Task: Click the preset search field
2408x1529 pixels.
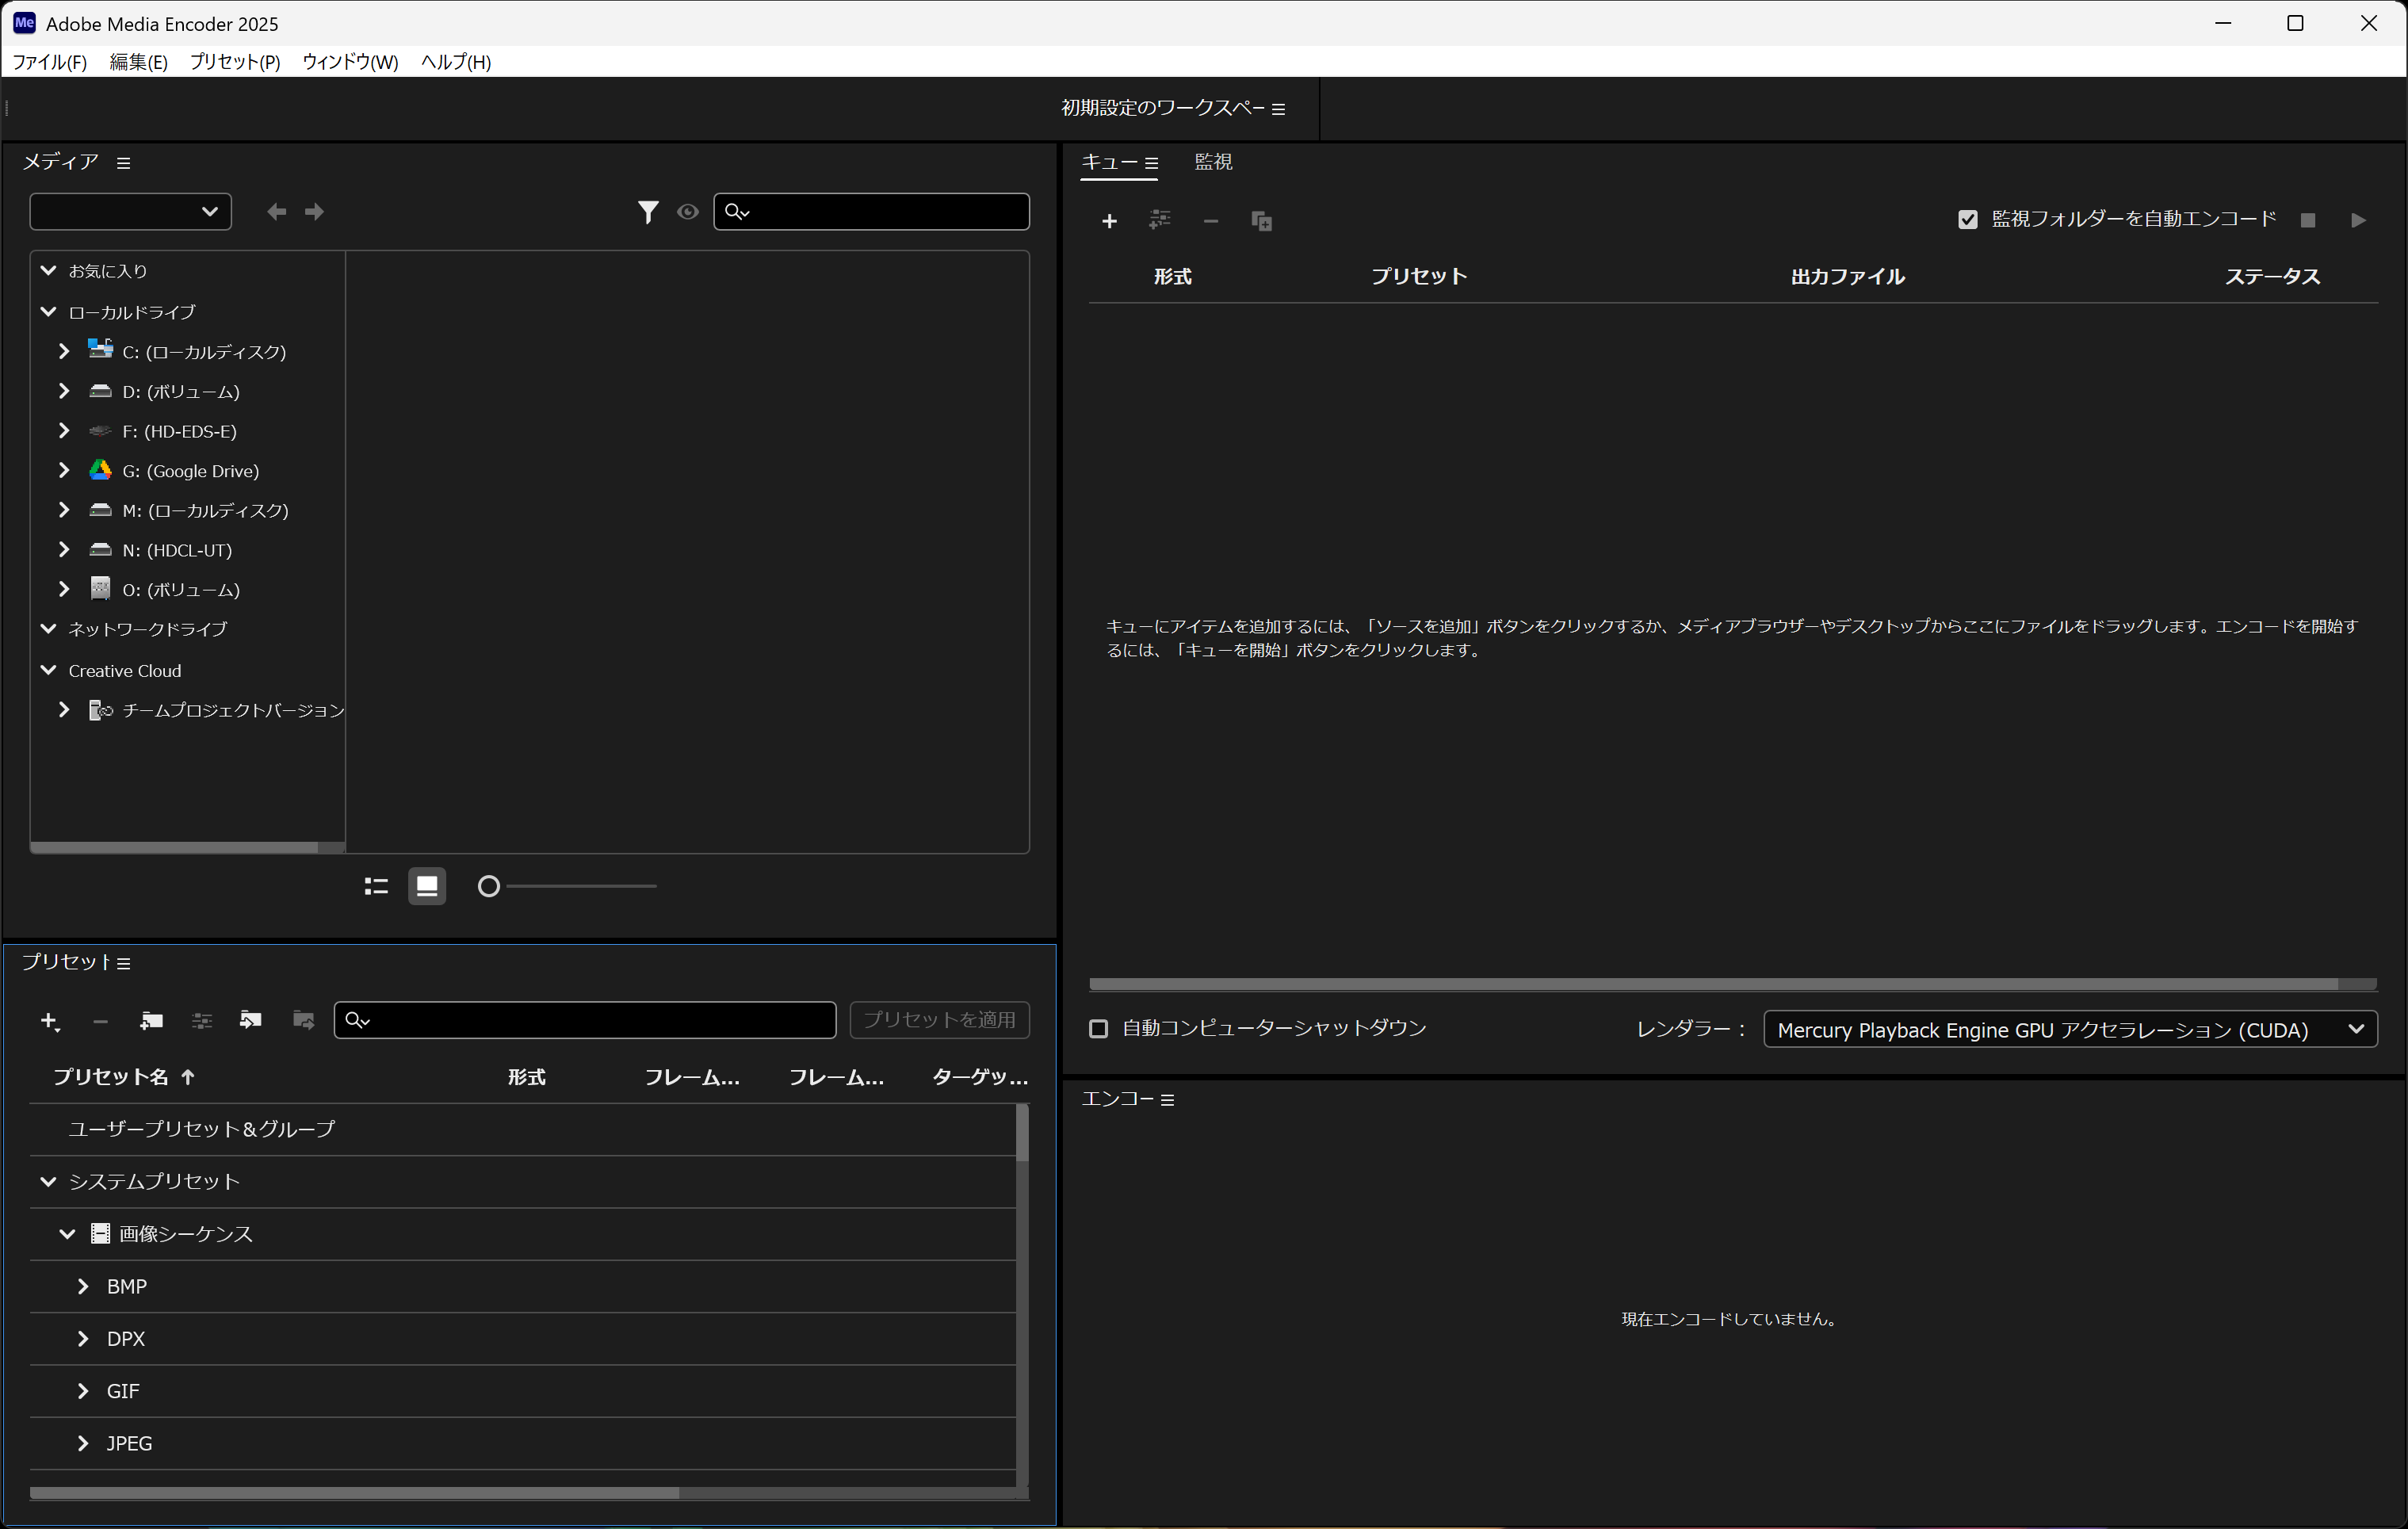Action: pyautogui.click(x=585, y=1021)
